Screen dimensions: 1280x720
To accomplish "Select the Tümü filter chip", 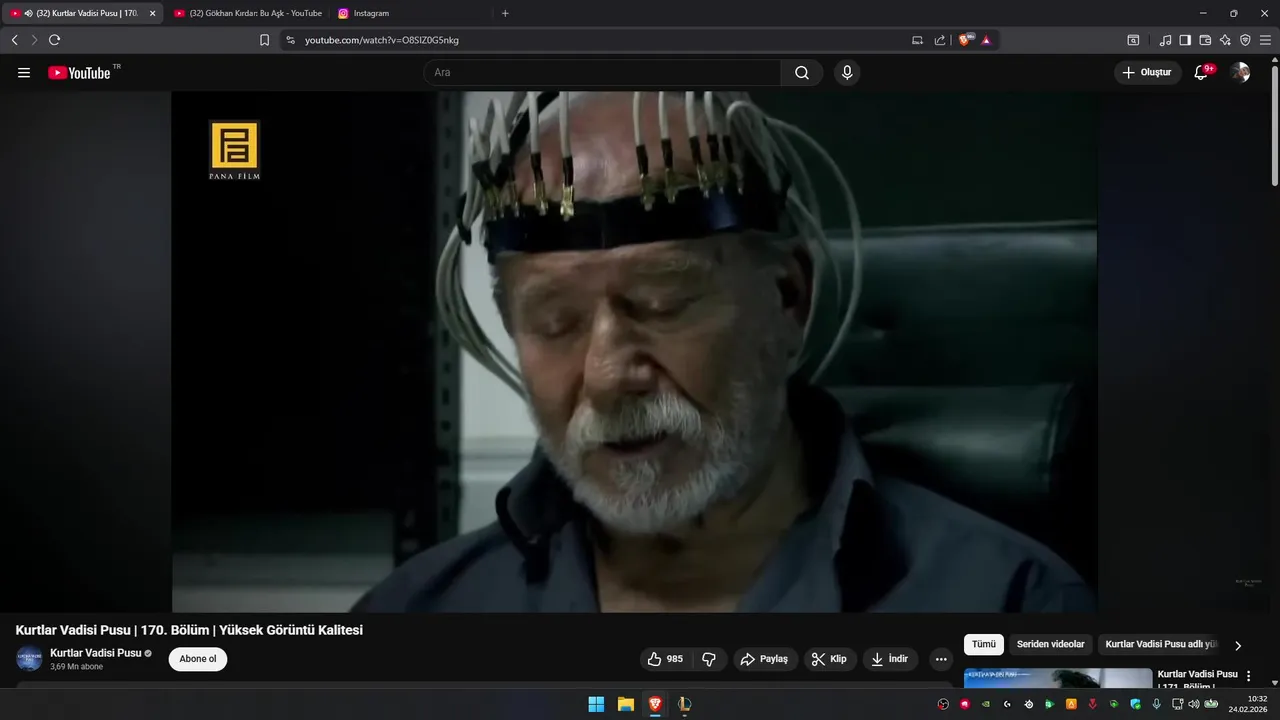I will coord(984,644).
